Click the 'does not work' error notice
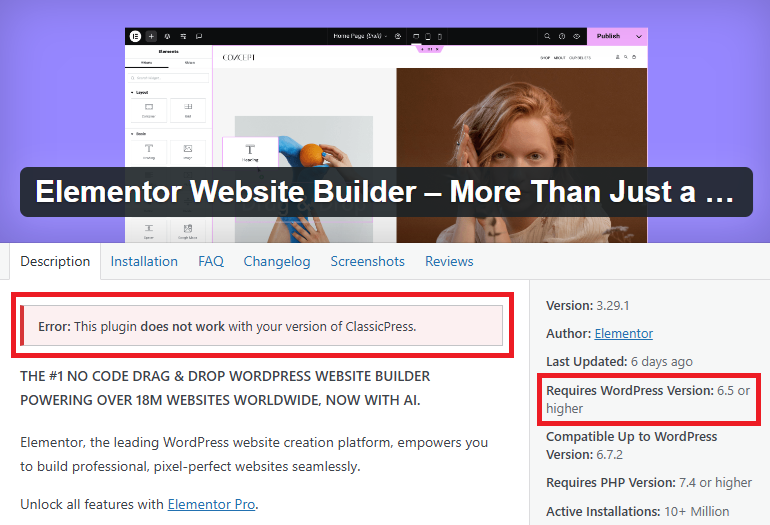This screenshot has width=770, height=525. tap(262, 326)
